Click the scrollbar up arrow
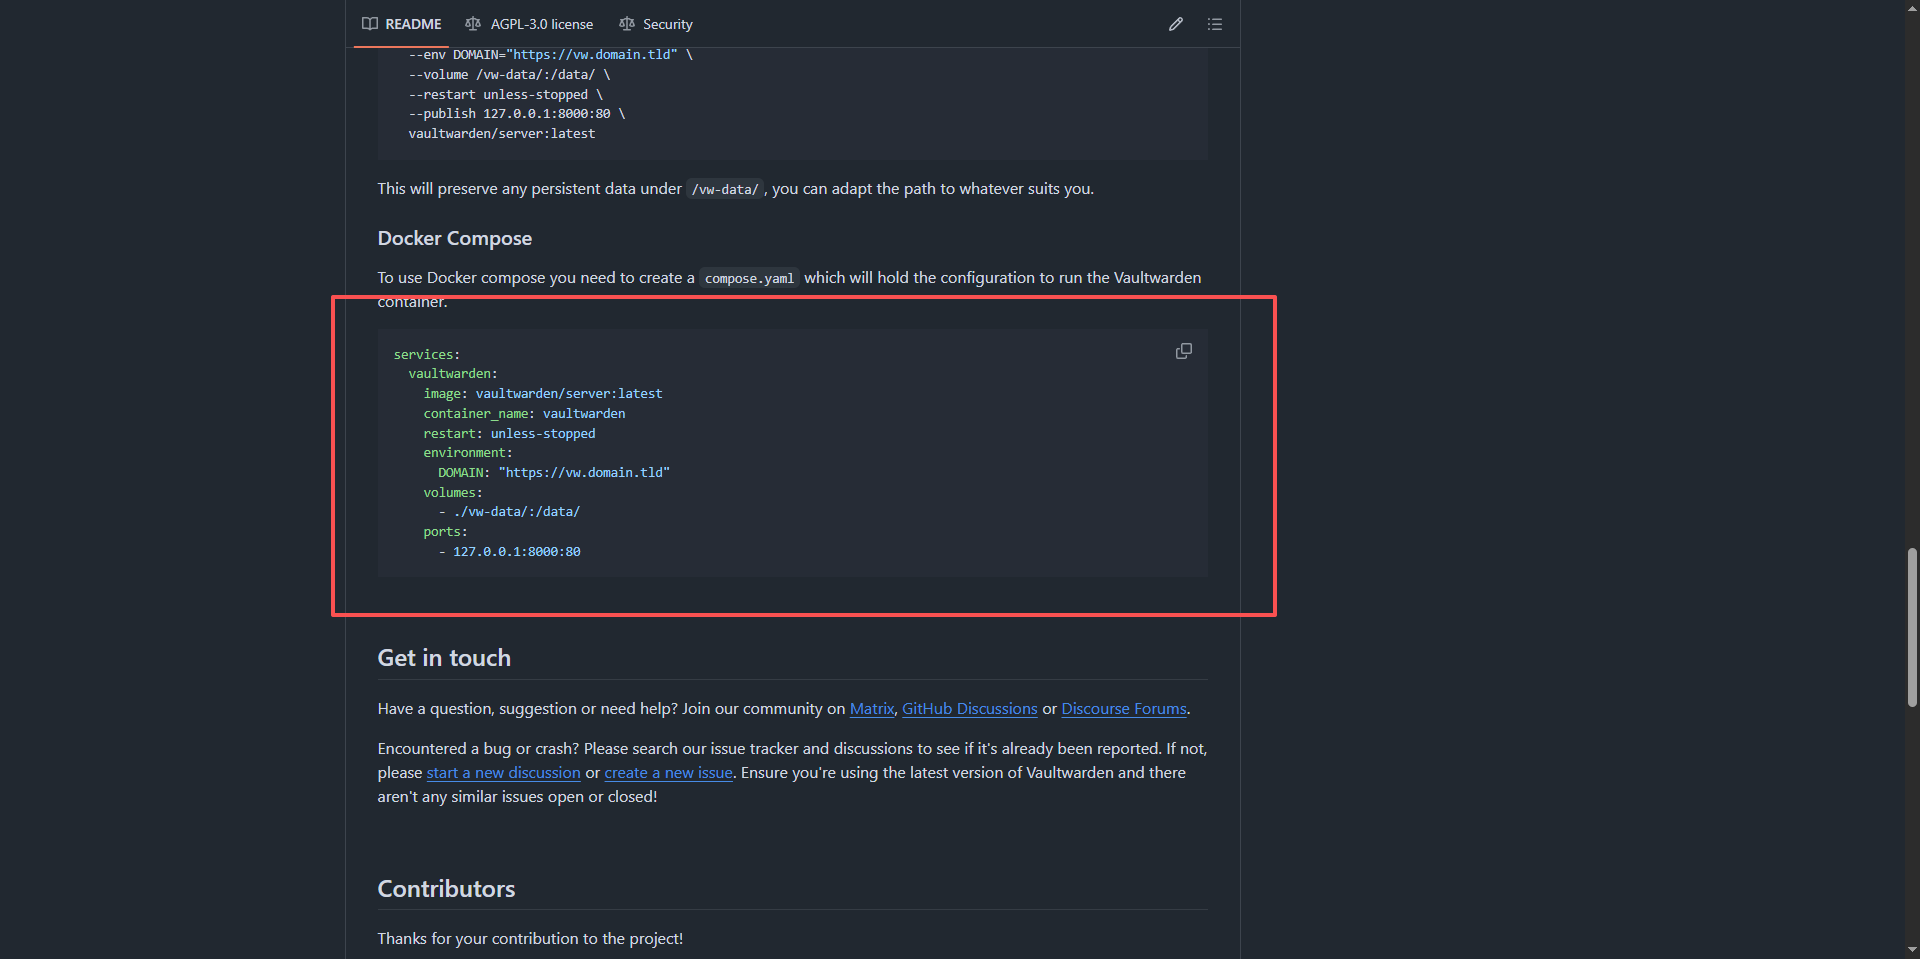This screenshot has width=1920, height=959. [x=1912, y=8]
